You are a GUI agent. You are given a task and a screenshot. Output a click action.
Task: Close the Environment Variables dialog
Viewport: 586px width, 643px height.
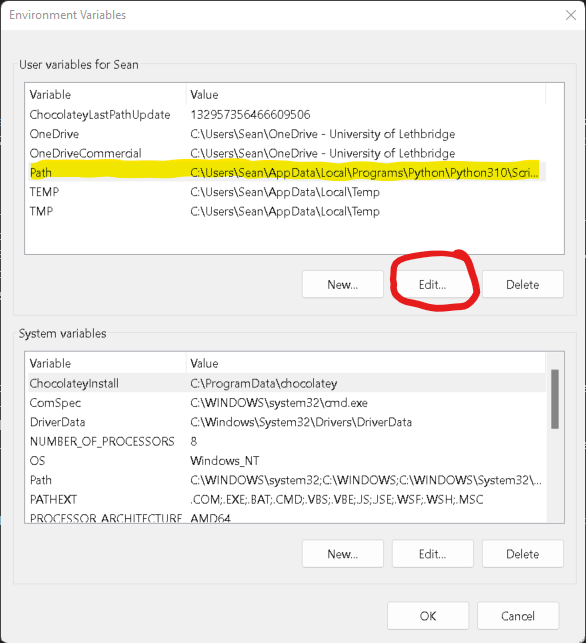pos(570,15)
